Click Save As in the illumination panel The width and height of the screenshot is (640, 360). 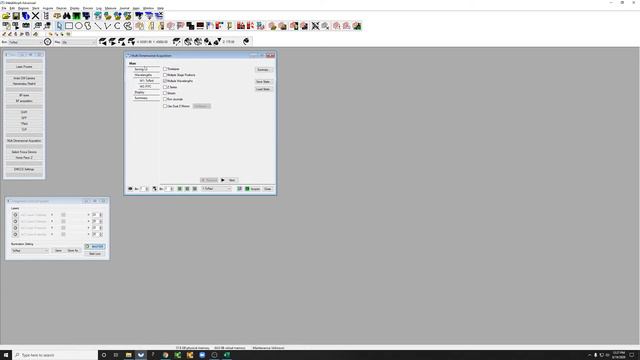tap(73, 251)
